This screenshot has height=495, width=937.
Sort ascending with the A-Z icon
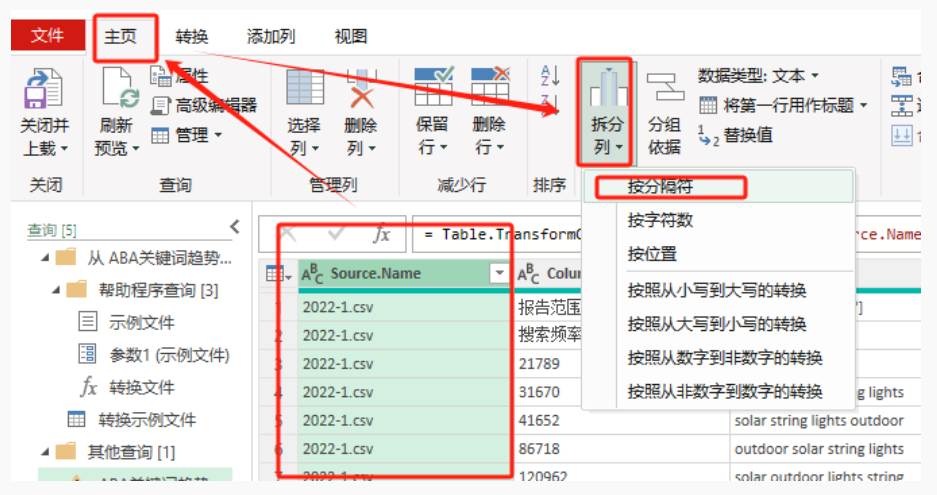point(550,76)
